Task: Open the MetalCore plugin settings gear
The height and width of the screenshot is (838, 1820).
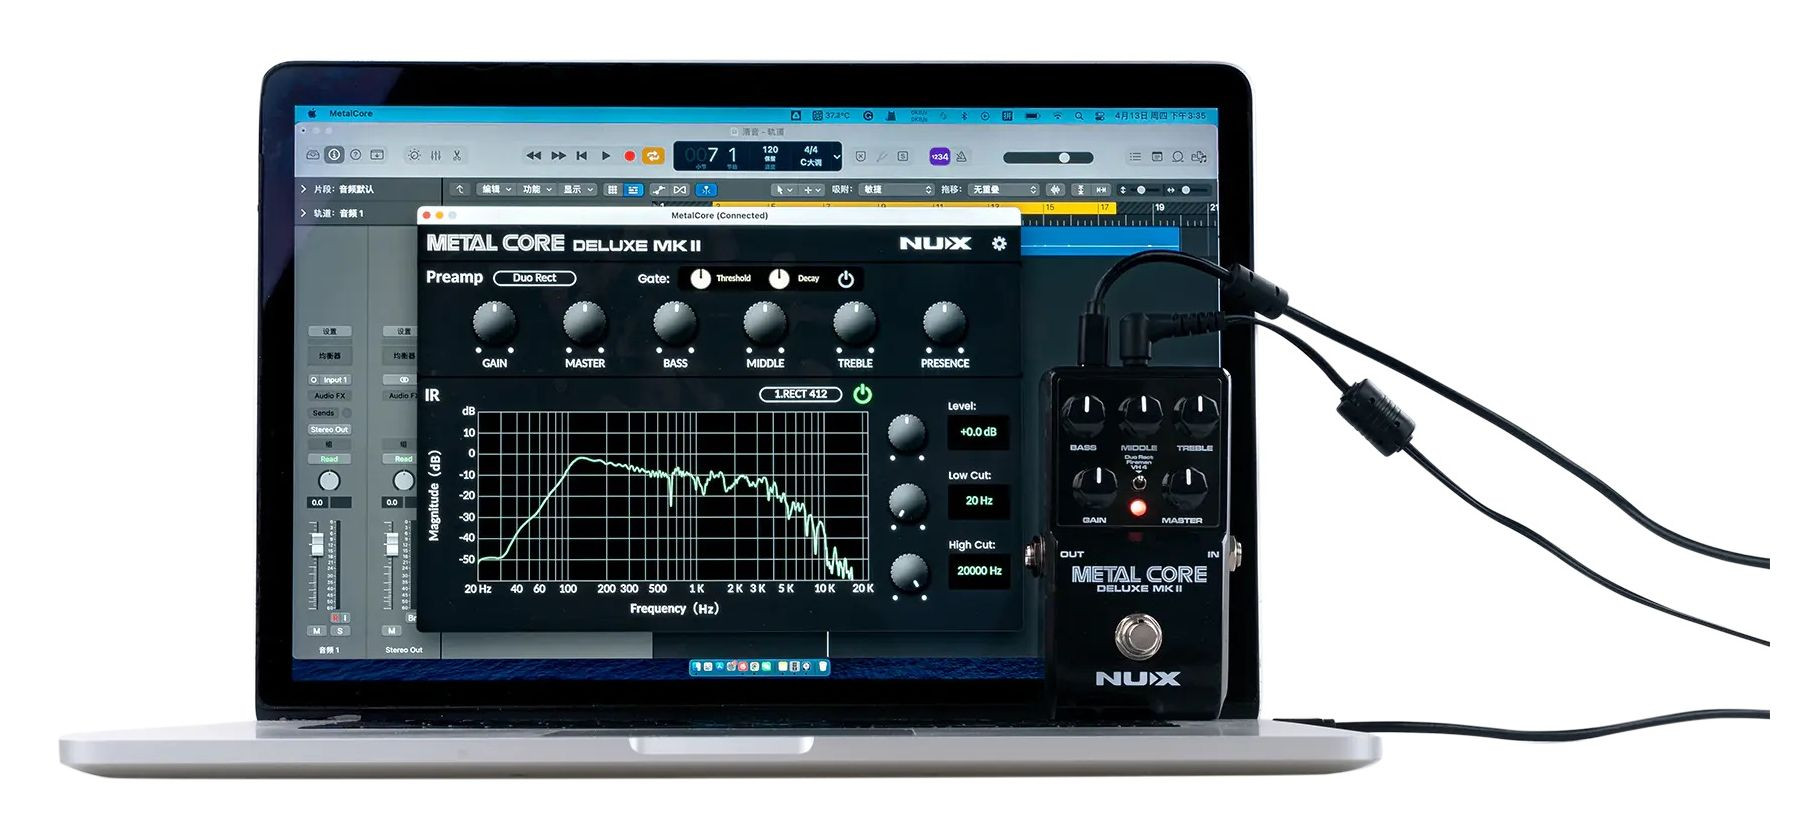Action: pyautogui.click(x=998, y=243)
